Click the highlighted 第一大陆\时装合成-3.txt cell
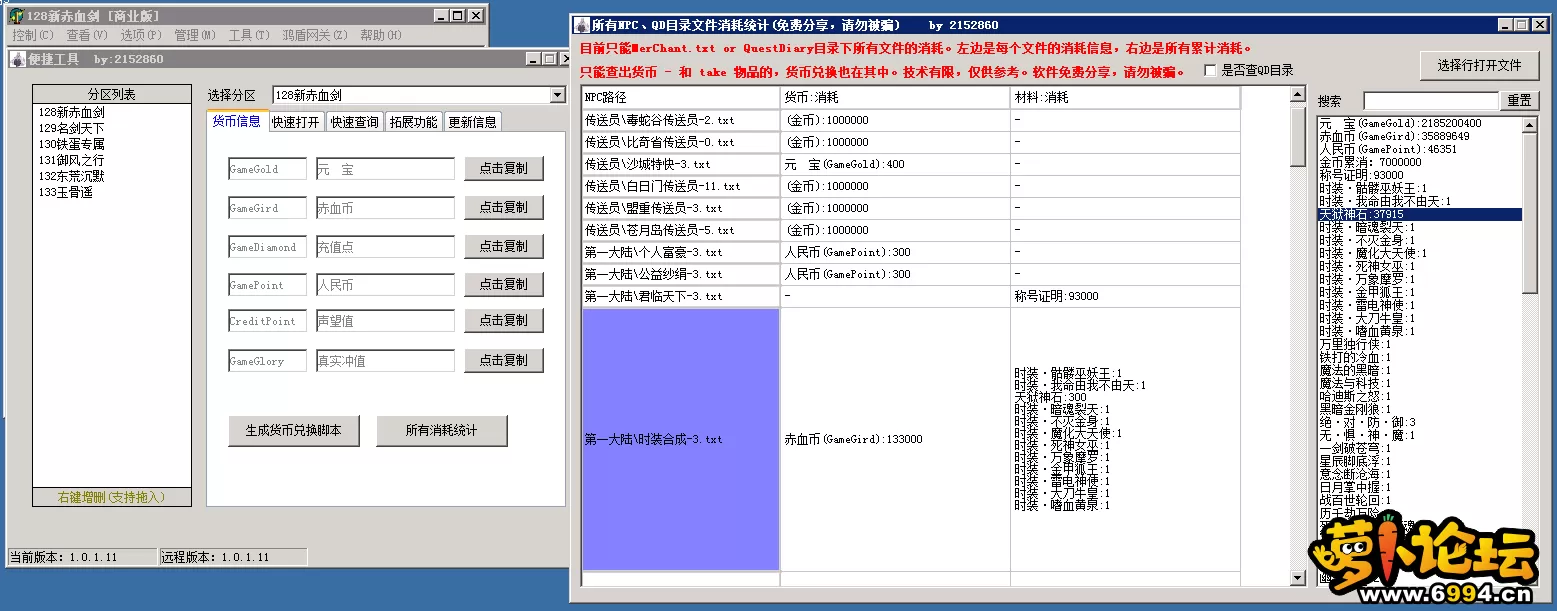The width and height of the screenshot is (1557, 611). [681, 439]
